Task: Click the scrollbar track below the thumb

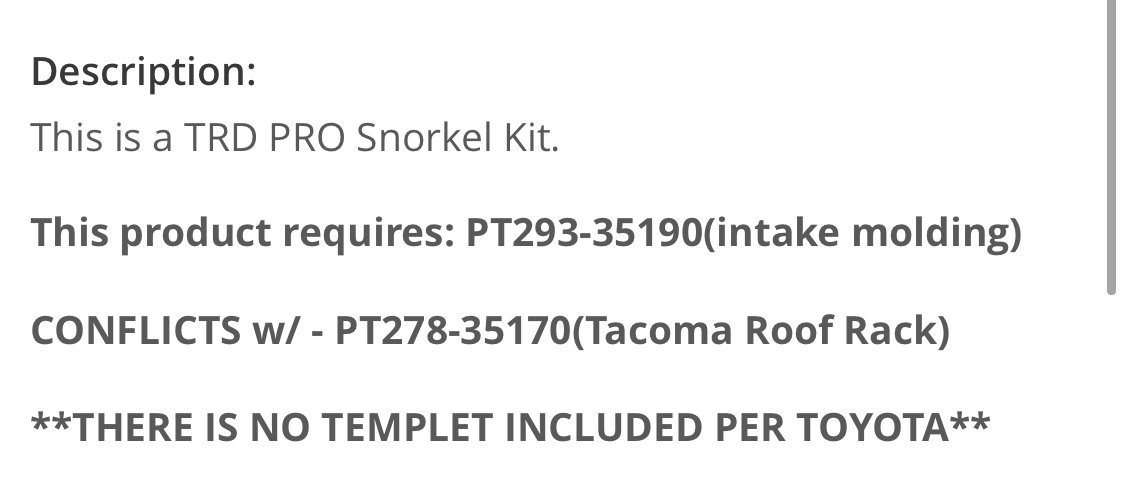Action: point(1111,393)
